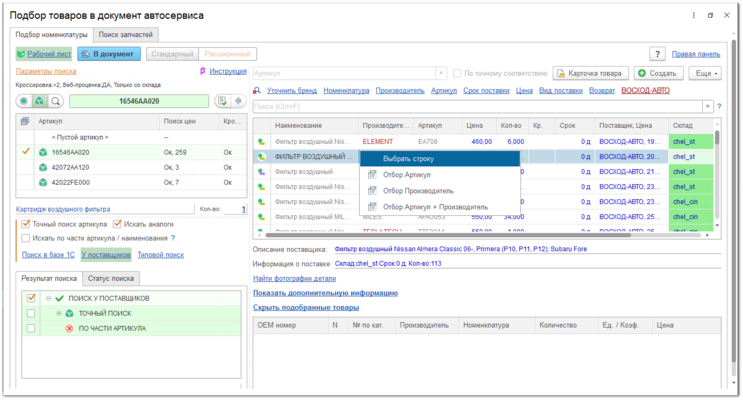Collapse the ПОИСК У ПОСТАВЩИКОВ tree node
This screenshot has width=743, height=400.
coord(48,298)
